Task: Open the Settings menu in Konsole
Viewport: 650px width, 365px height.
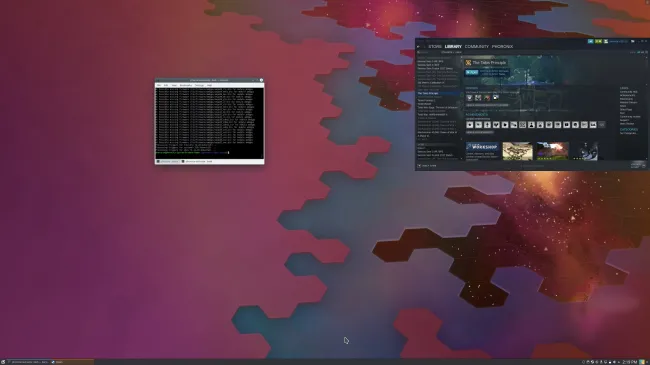Action: pyautogui.click(x=199, y=85)
